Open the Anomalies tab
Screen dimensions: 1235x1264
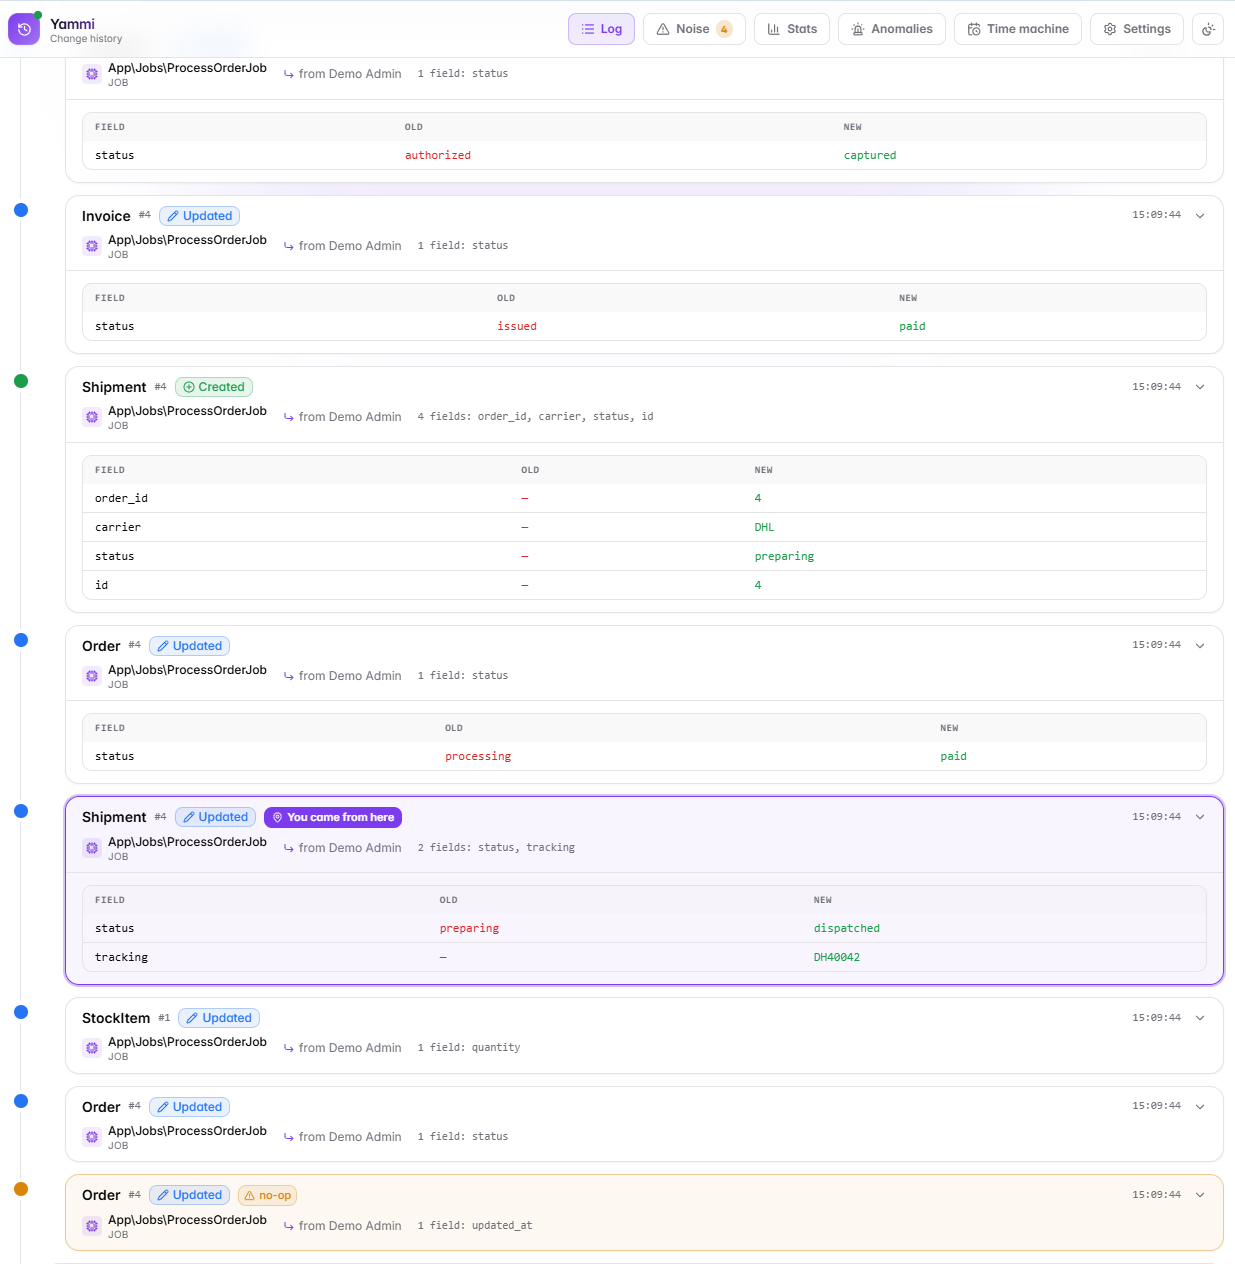click(892, 29)
